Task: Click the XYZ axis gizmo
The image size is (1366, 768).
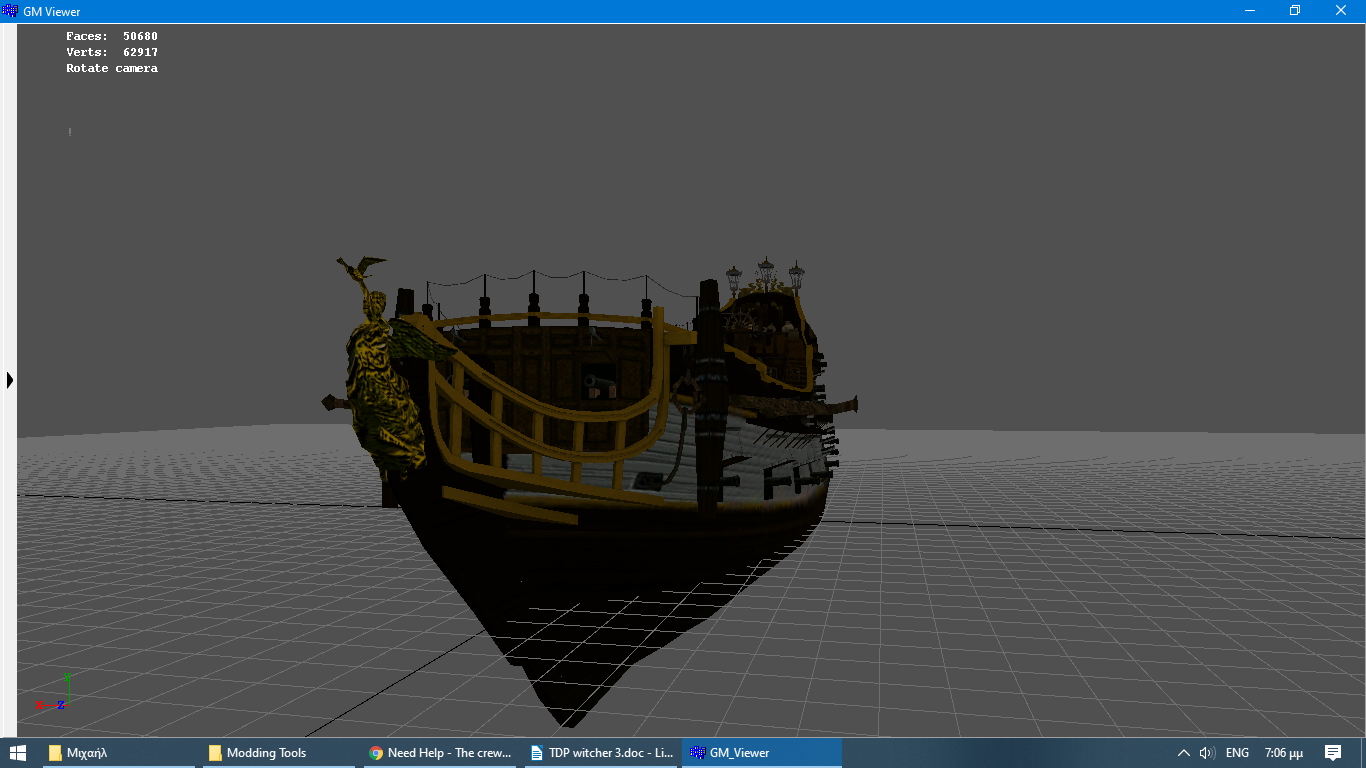Action: click(x=52, y=694)
